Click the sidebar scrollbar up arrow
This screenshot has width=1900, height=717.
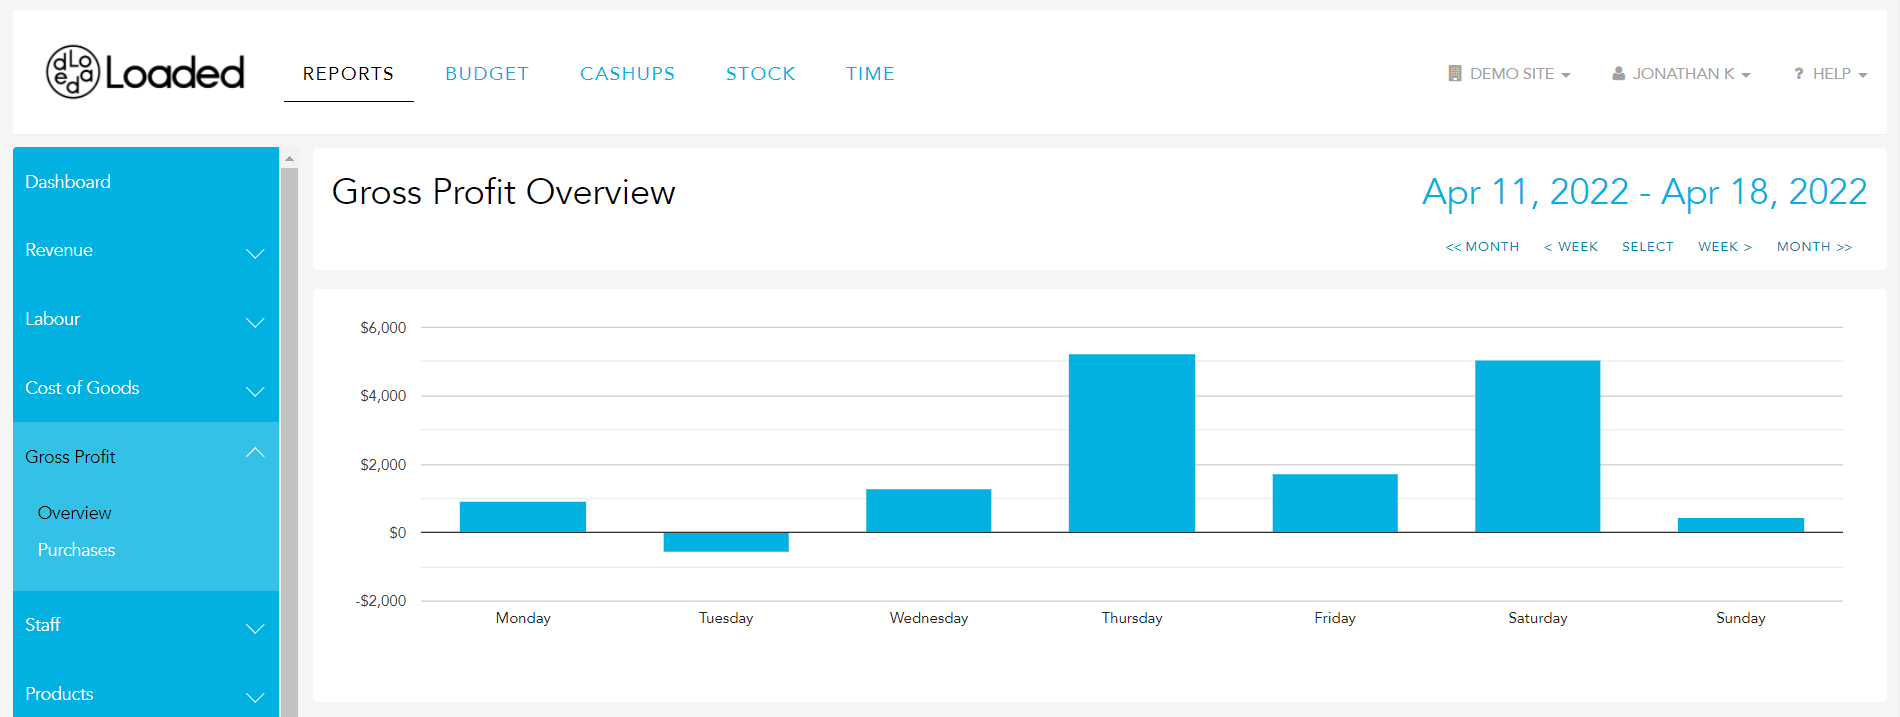pos(289,158)
